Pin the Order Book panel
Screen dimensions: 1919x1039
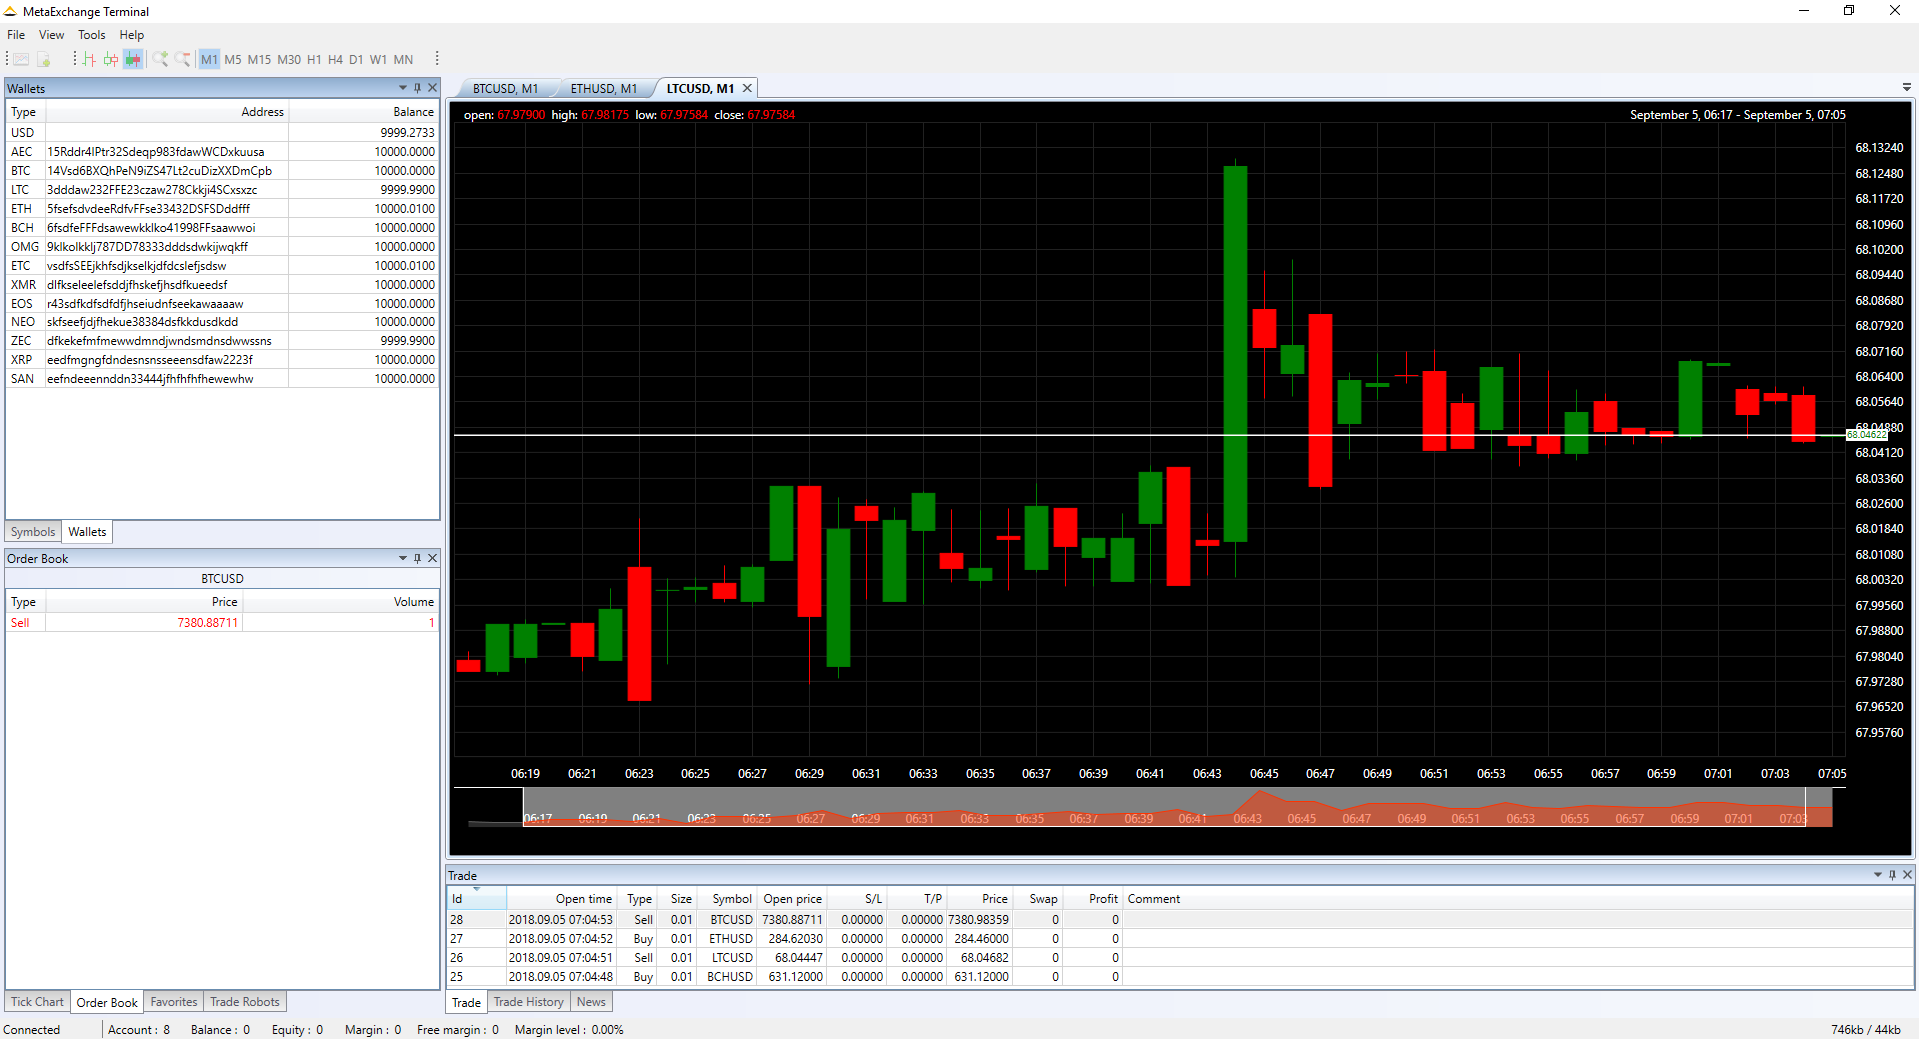418,558
